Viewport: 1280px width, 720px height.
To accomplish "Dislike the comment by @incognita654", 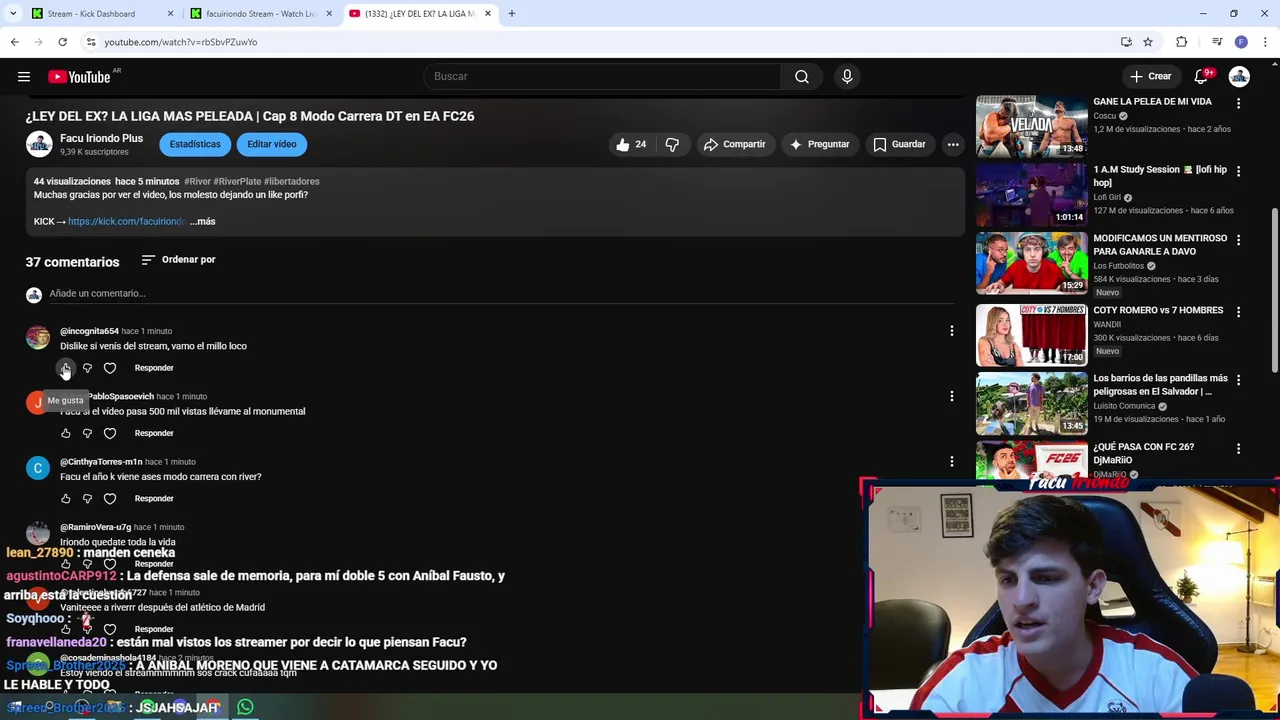I will 87,368.
